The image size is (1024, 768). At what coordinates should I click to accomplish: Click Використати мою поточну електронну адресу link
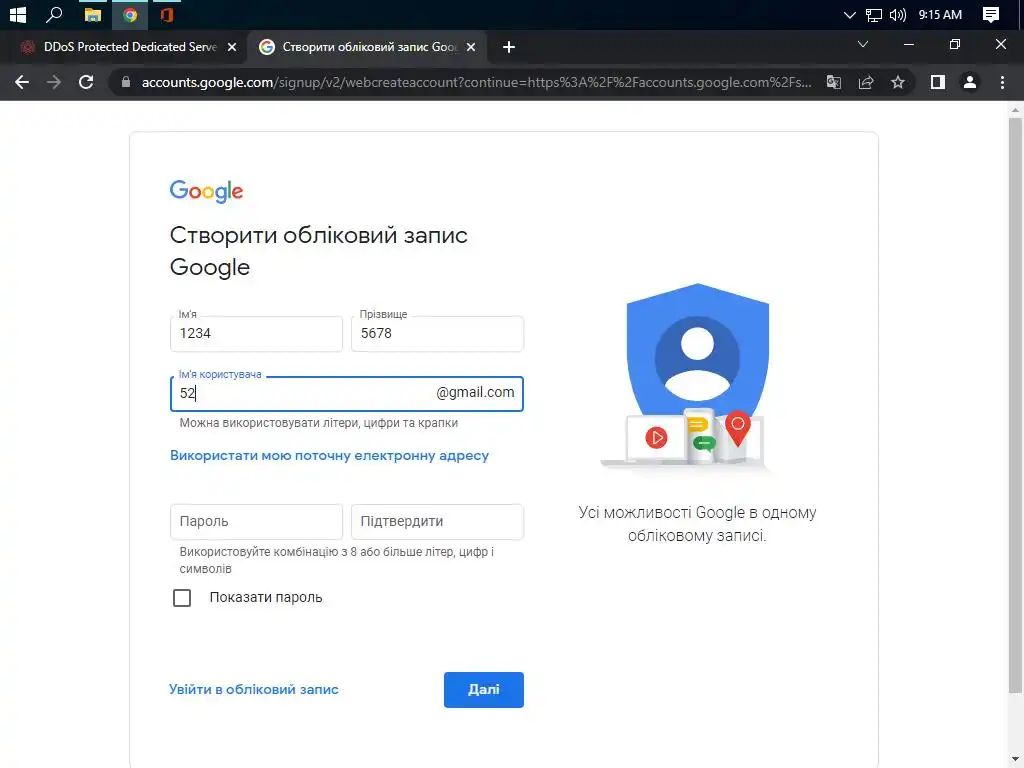329,456
